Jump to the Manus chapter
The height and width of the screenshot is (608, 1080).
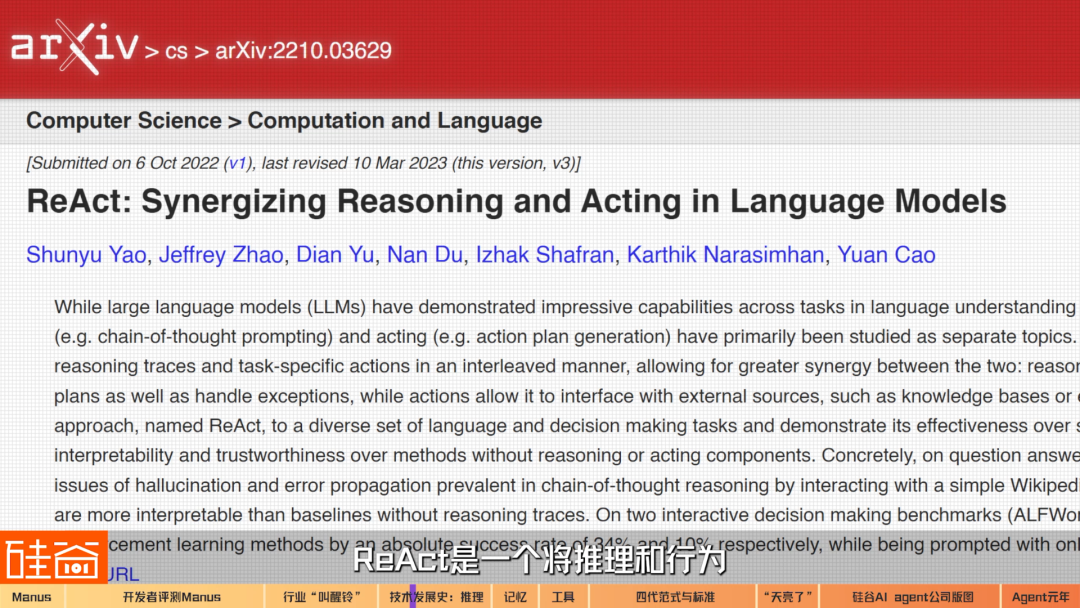click(32, 596)
